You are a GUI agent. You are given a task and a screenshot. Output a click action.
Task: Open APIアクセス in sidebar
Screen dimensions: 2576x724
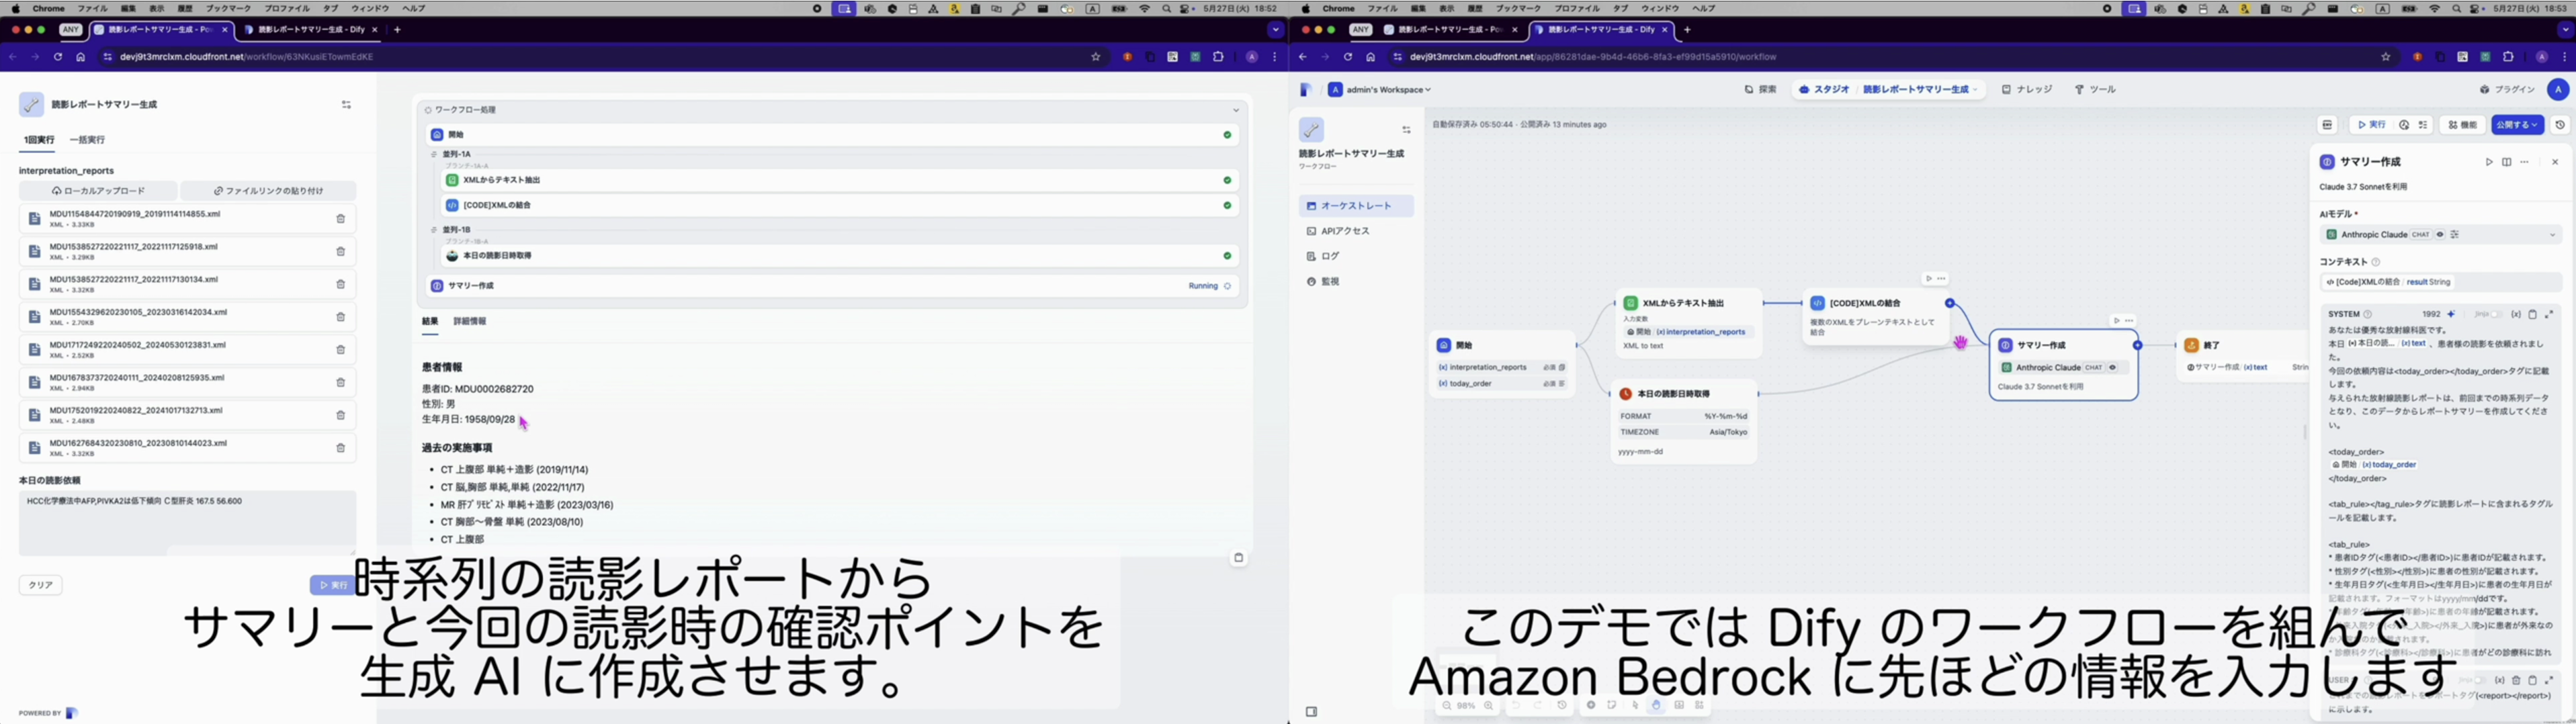(x=1356, y=231)
